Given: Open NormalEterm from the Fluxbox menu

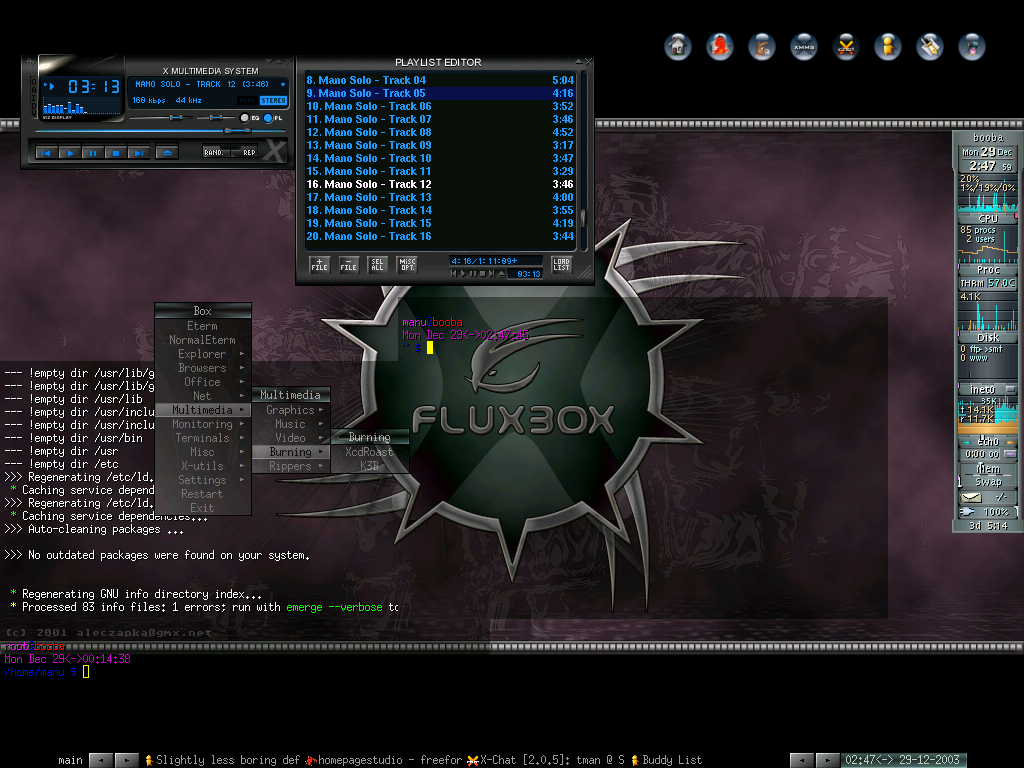Looking at the screenshot, I should click(x=202, y=340).
